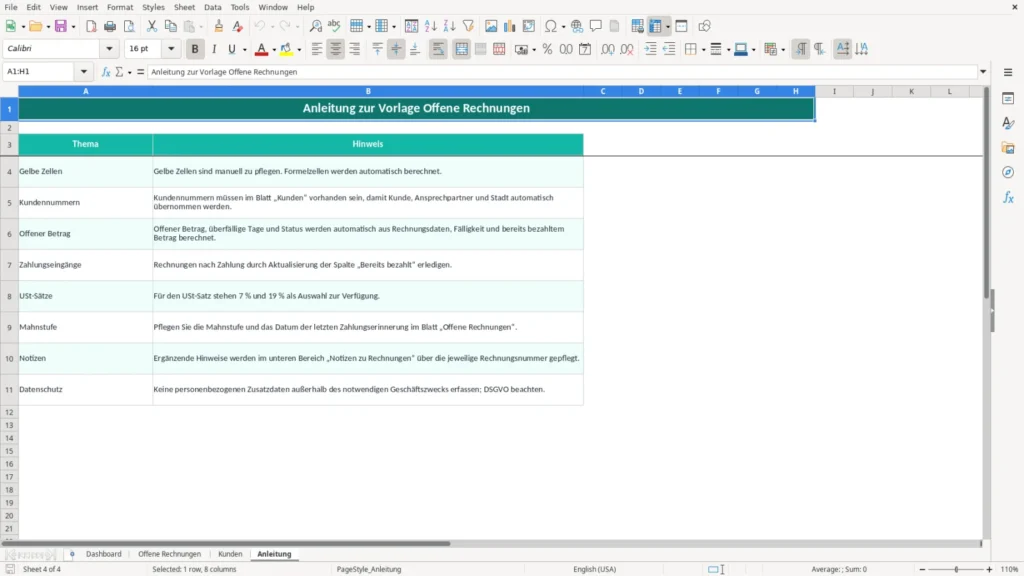Click the Clone Formatting paintbrush icon

(219, 26)
